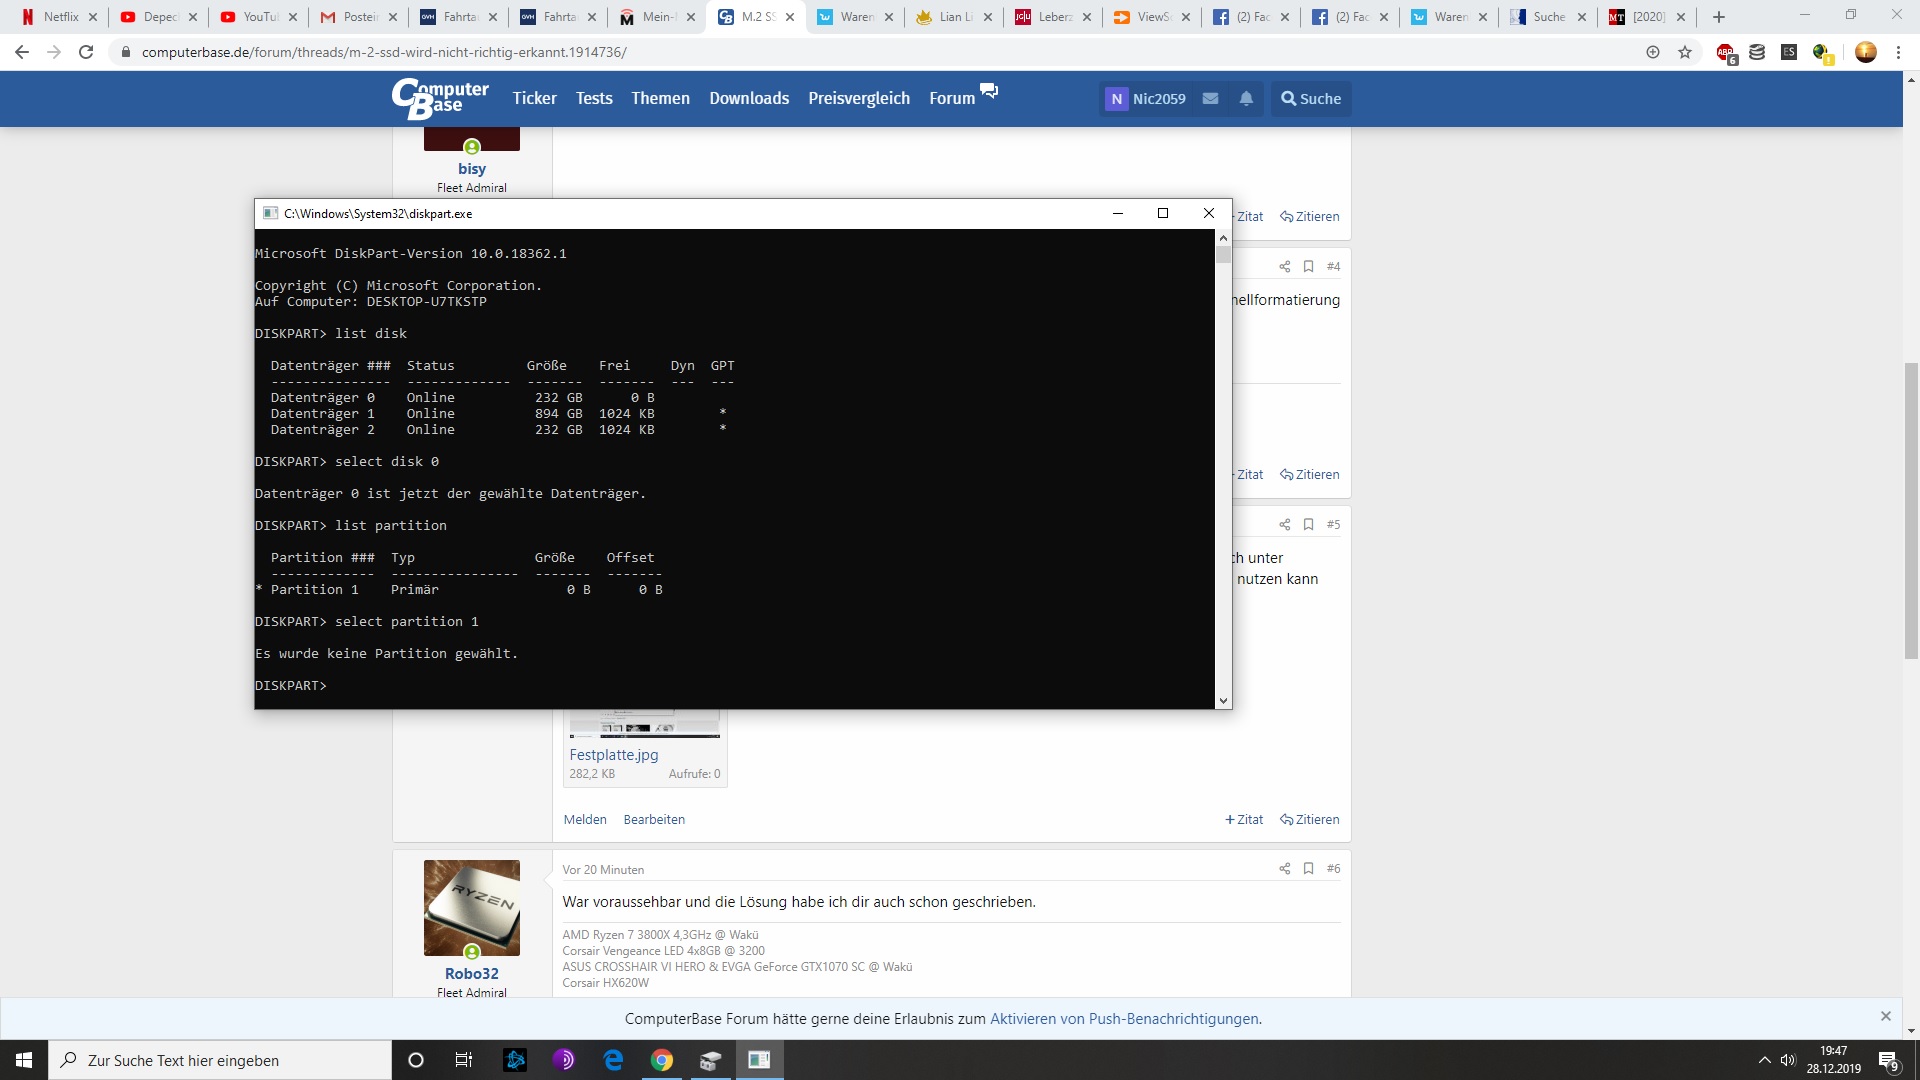Bookmark post #5 with the bookmark icon
This screenshot has width=1920, height=1080.
tap(1308, 524)
